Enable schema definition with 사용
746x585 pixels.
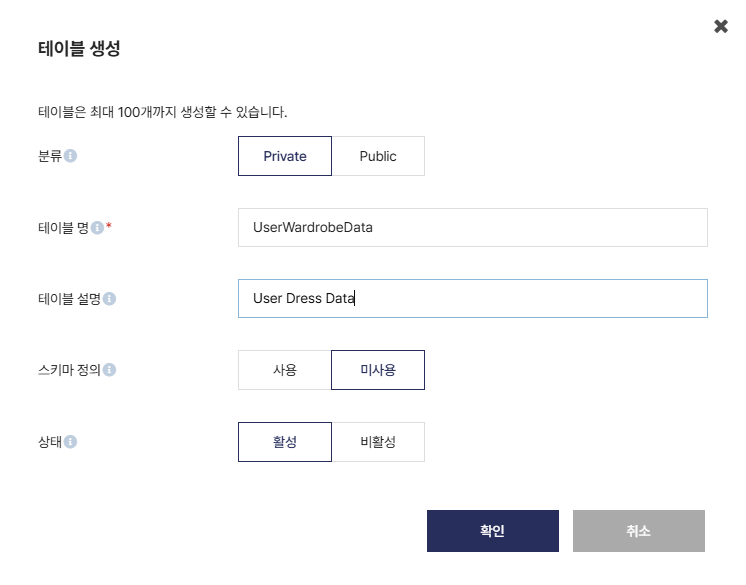coord(285,370)
